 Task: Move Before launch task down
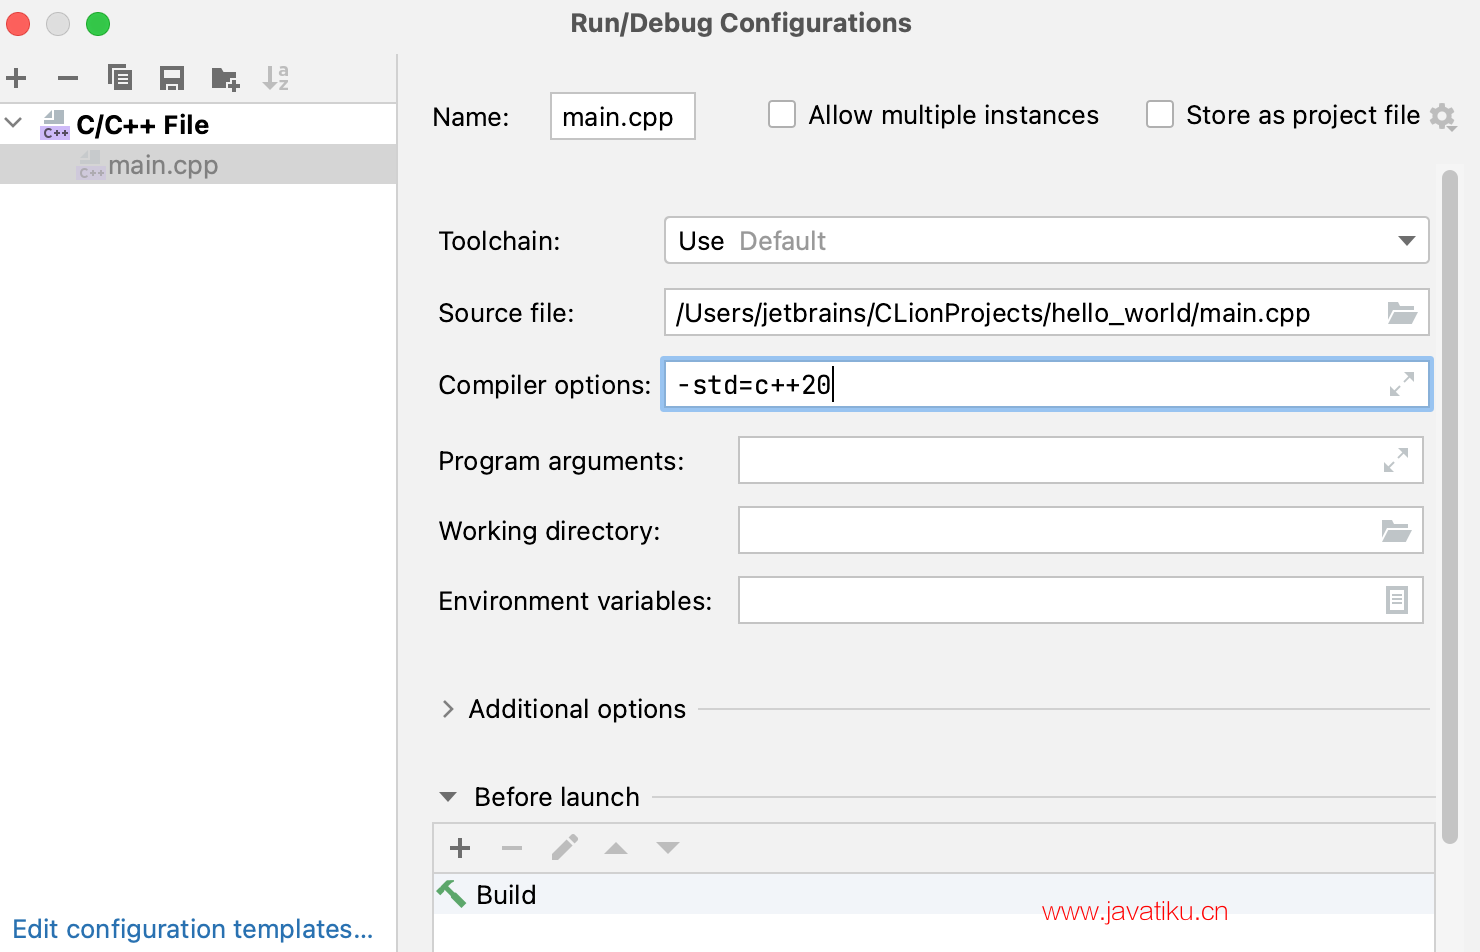668,848
